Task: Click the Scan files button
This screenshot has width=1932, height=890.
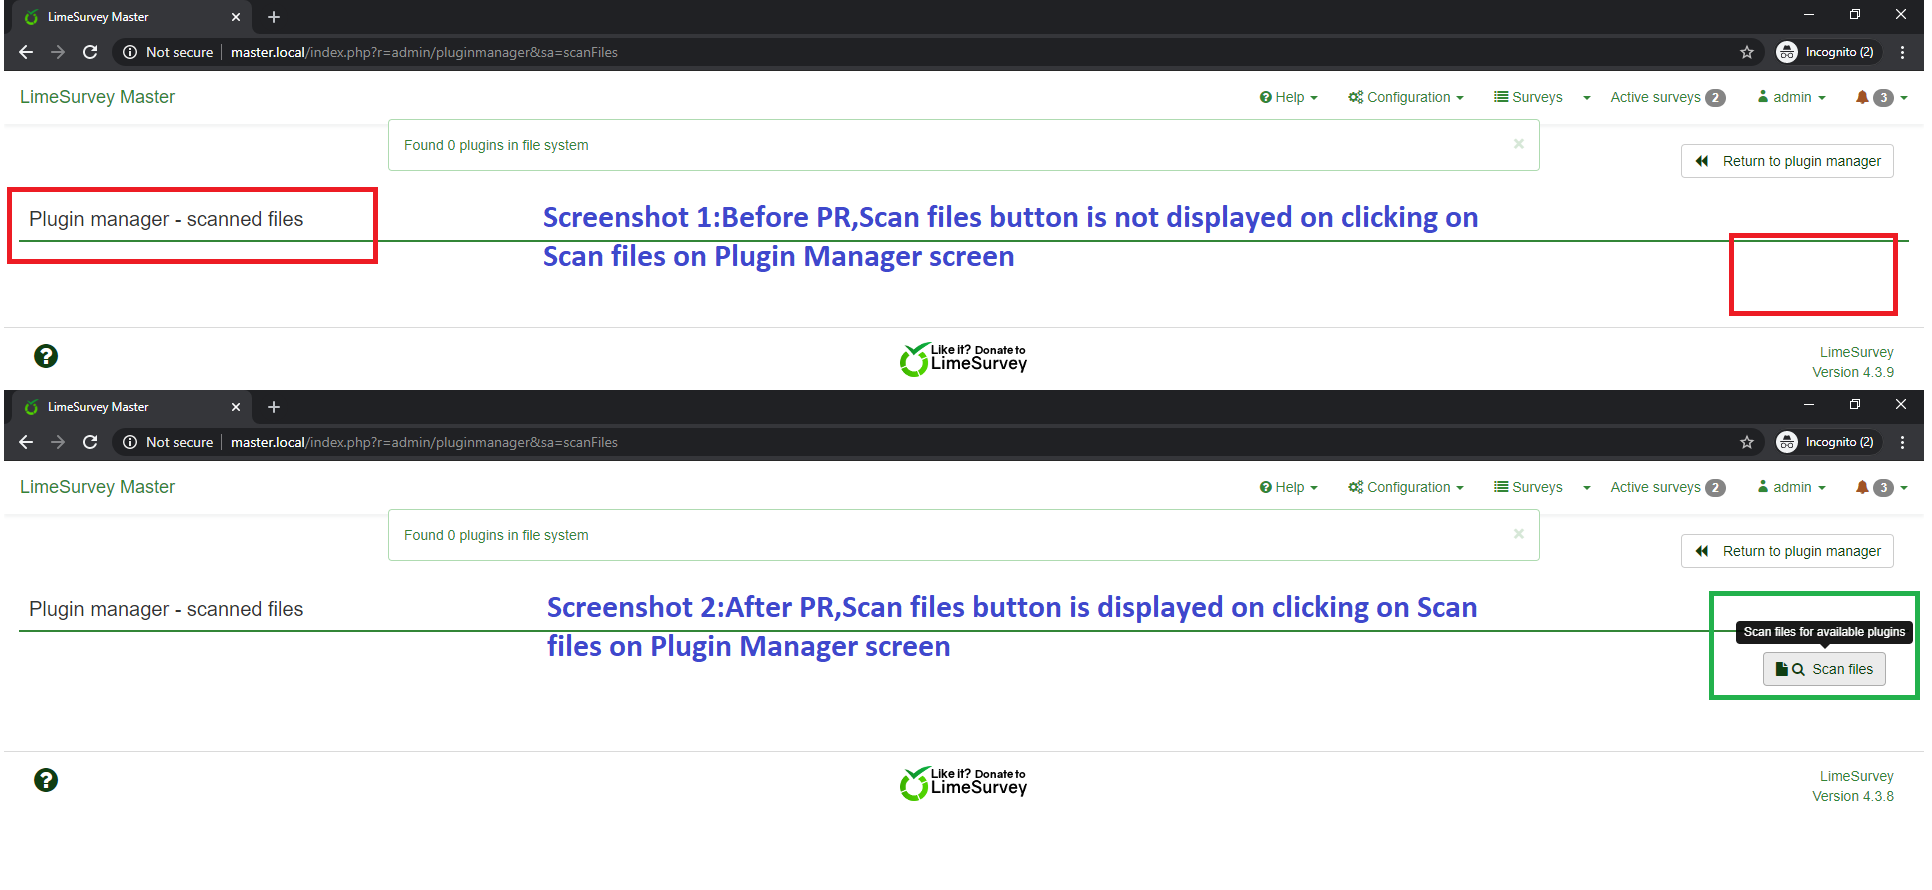Action: coord(1824,669)
